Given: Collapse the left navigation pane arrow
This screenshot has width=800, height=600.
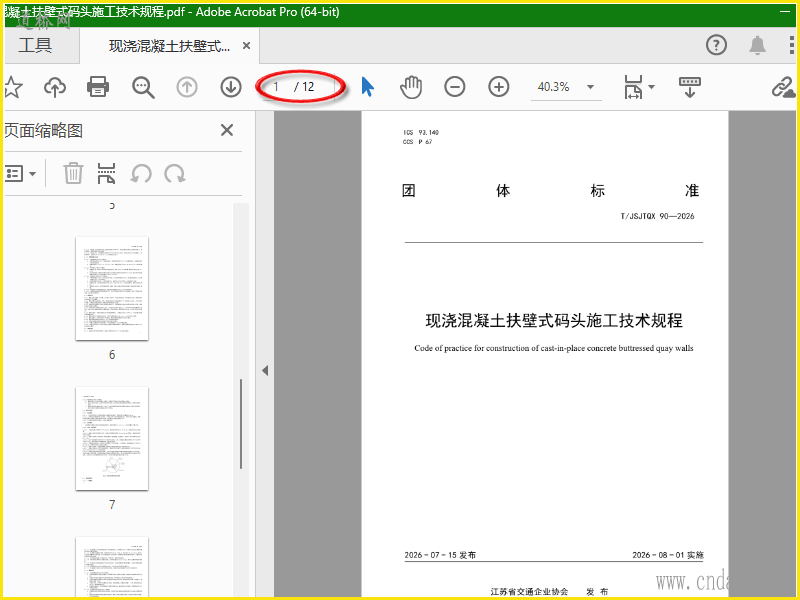Looking at the screenshot, I should click(265, 370).
